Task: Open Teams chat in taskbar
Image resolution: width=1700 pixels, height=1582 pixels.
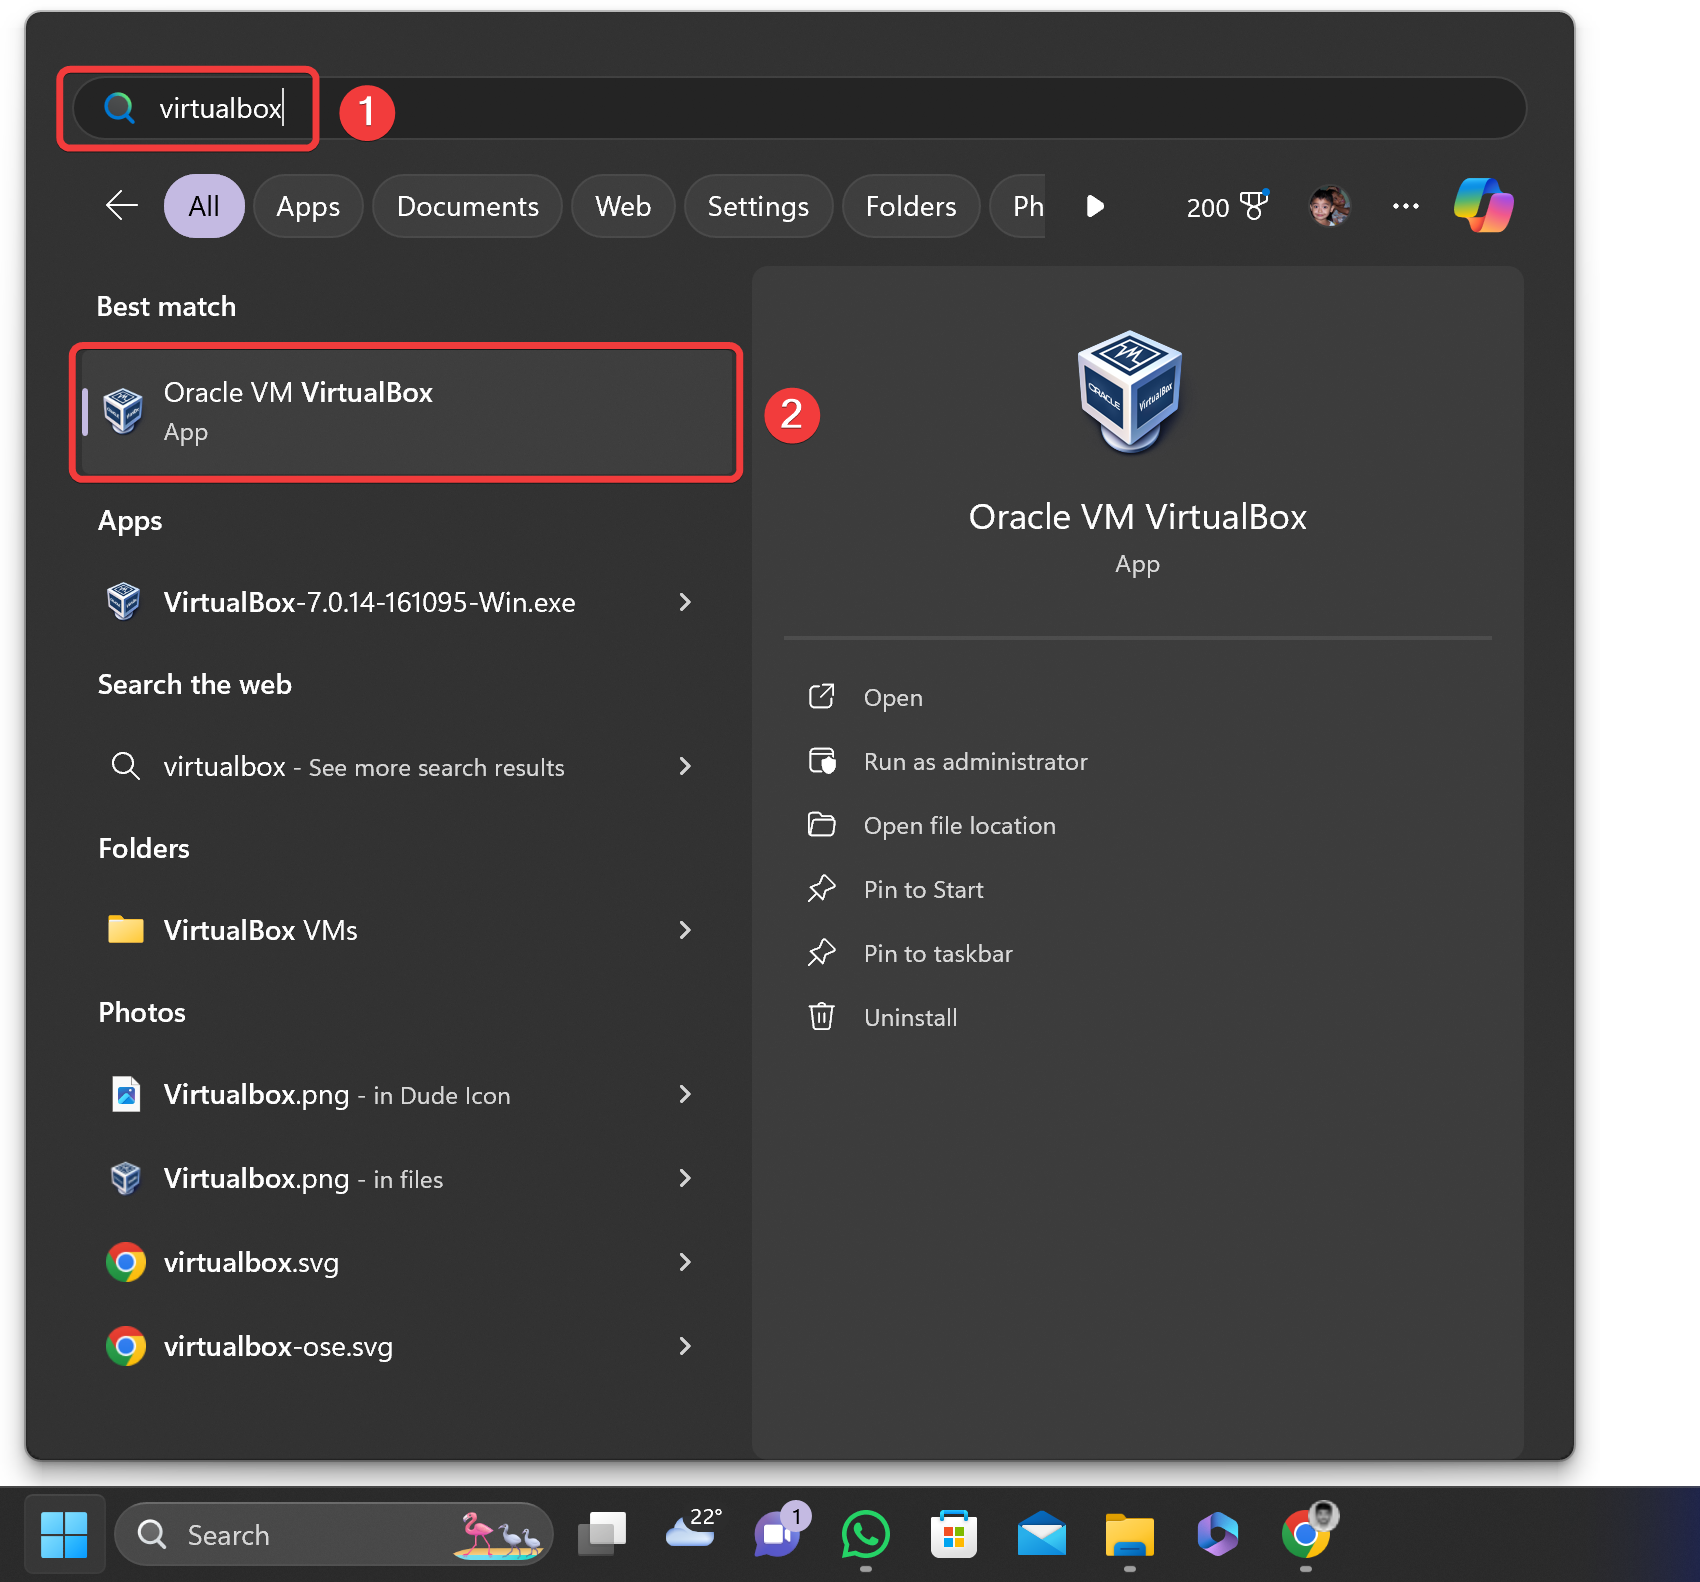Action: pos(780,1532)
